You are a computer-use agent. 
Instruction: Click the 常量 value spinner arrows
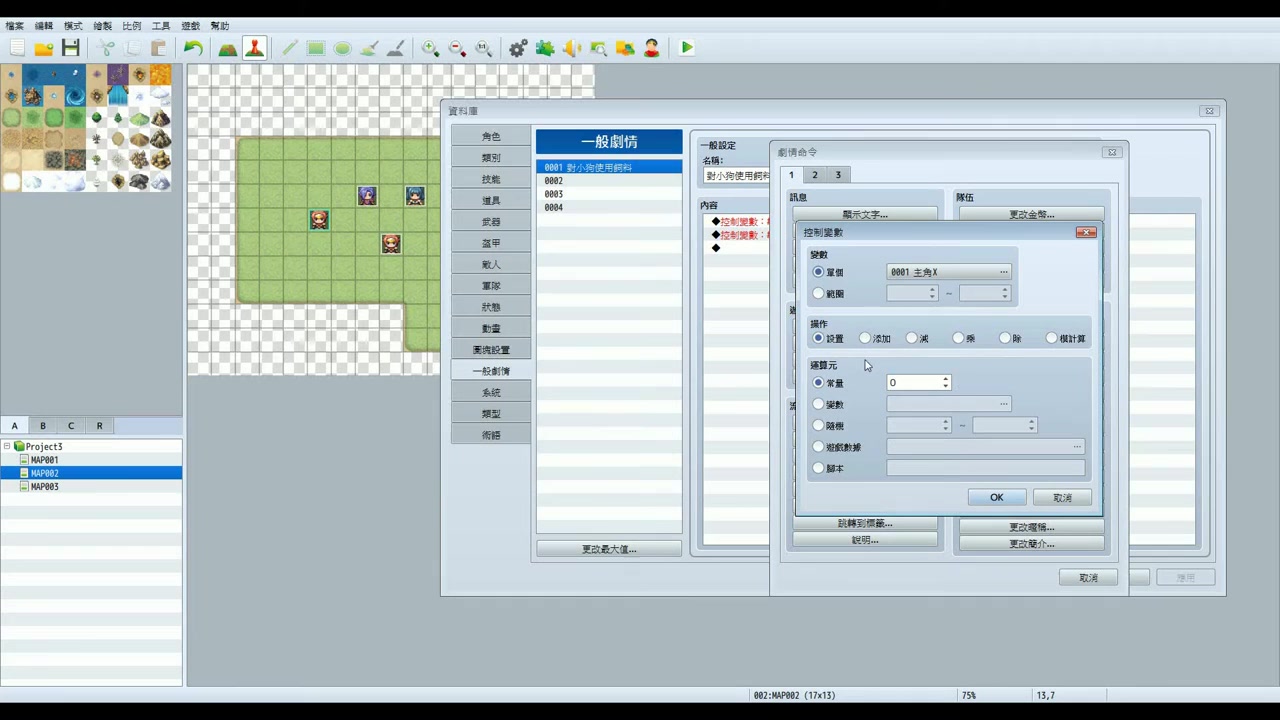point(945,383)
